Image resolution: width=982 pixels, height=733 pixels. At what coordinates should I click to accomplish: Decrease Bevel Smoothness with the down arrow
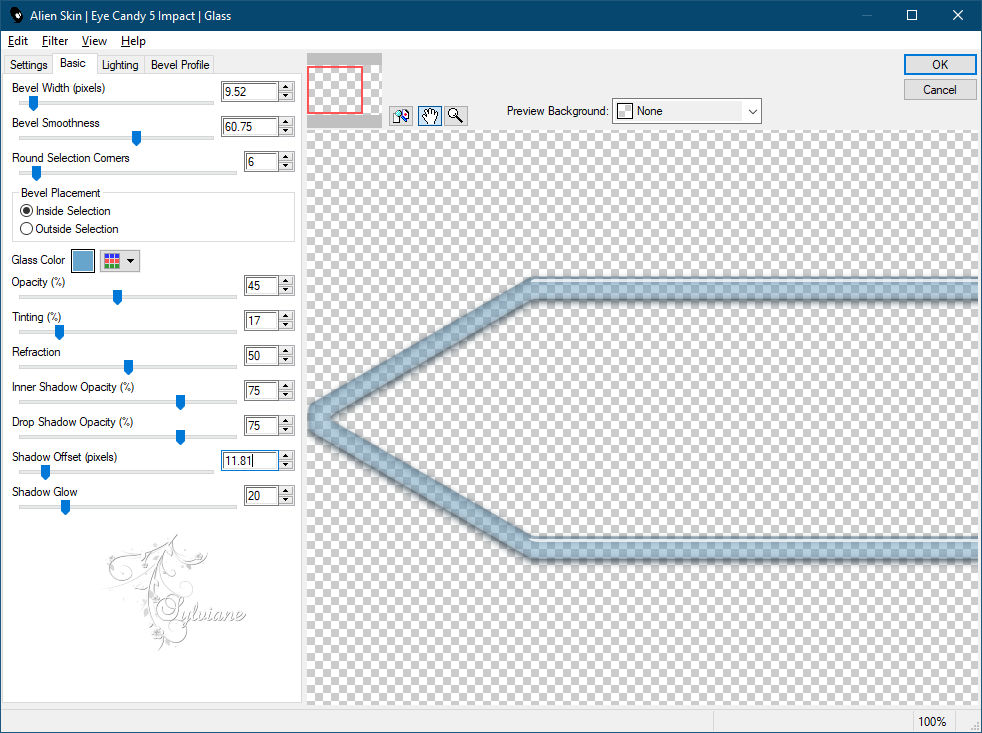286,132
